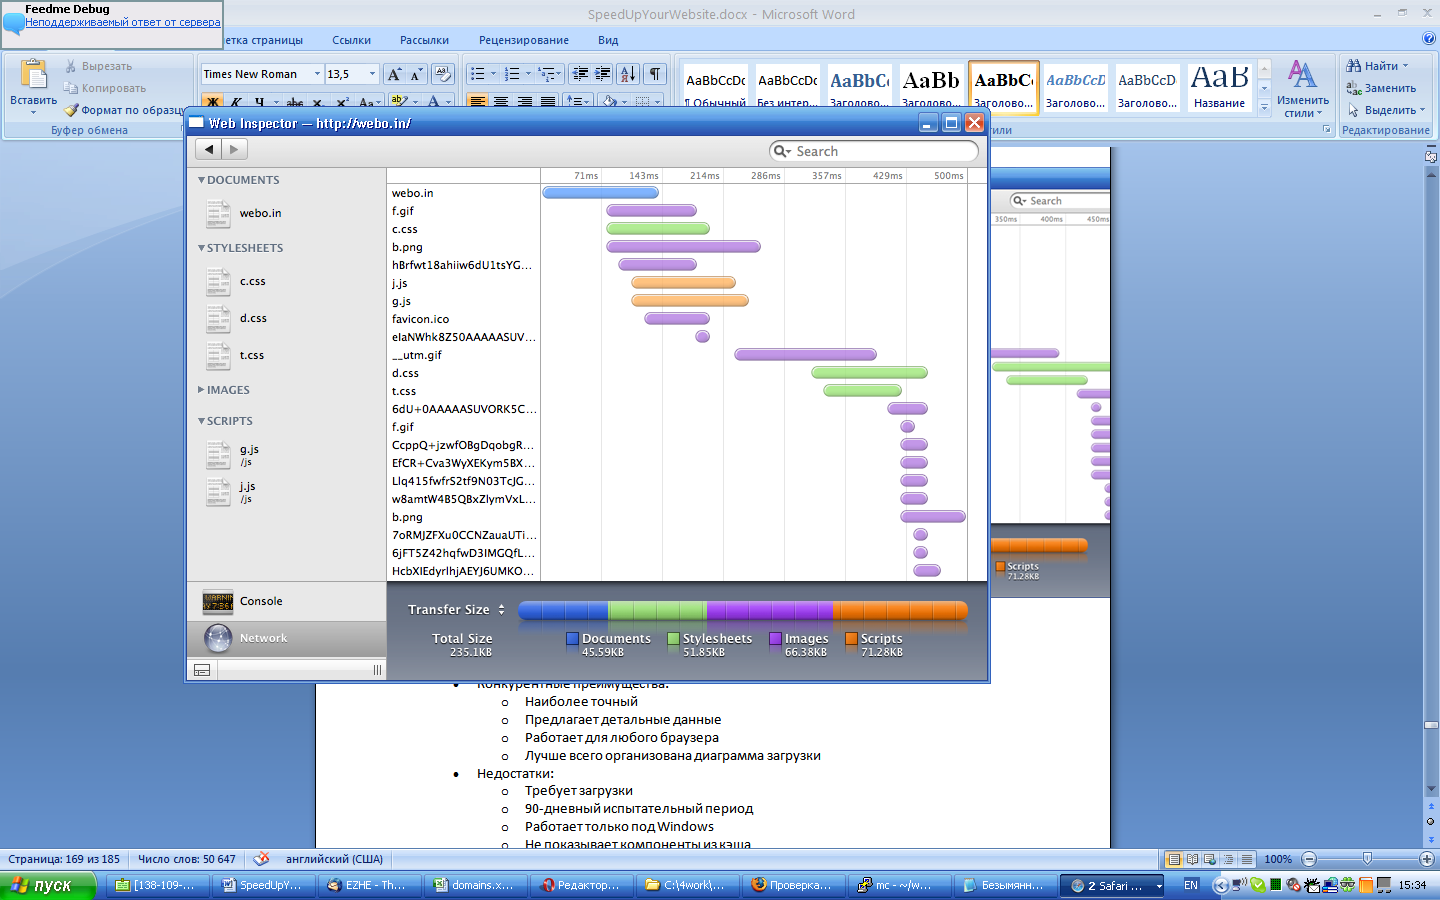Image resolution: width=1440 pixels, height=900 pixels.
Task: Expand the IMAGES section in sidebar
Action: pos(201,390)
